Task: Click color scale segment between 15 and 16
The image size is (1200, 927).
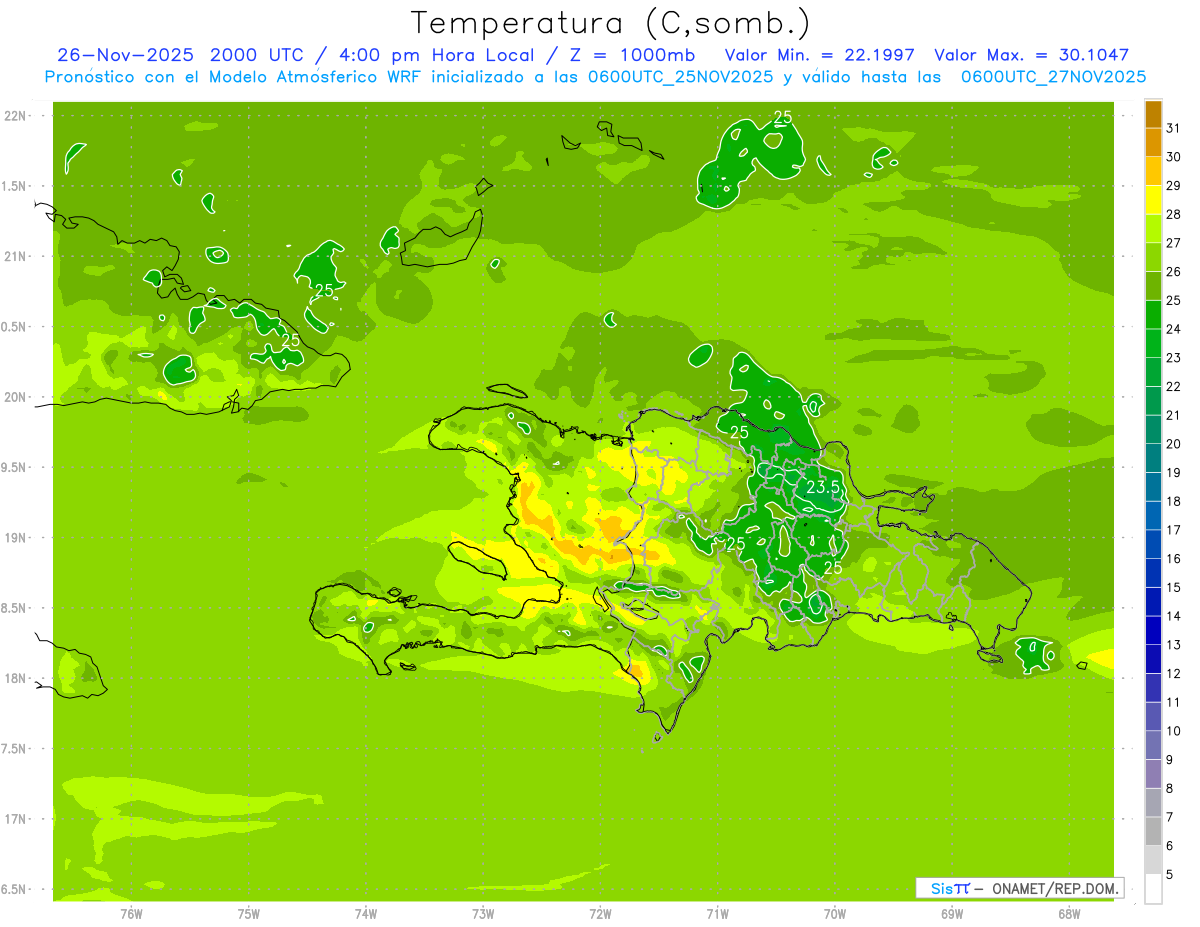Action: pos(1153,574)
